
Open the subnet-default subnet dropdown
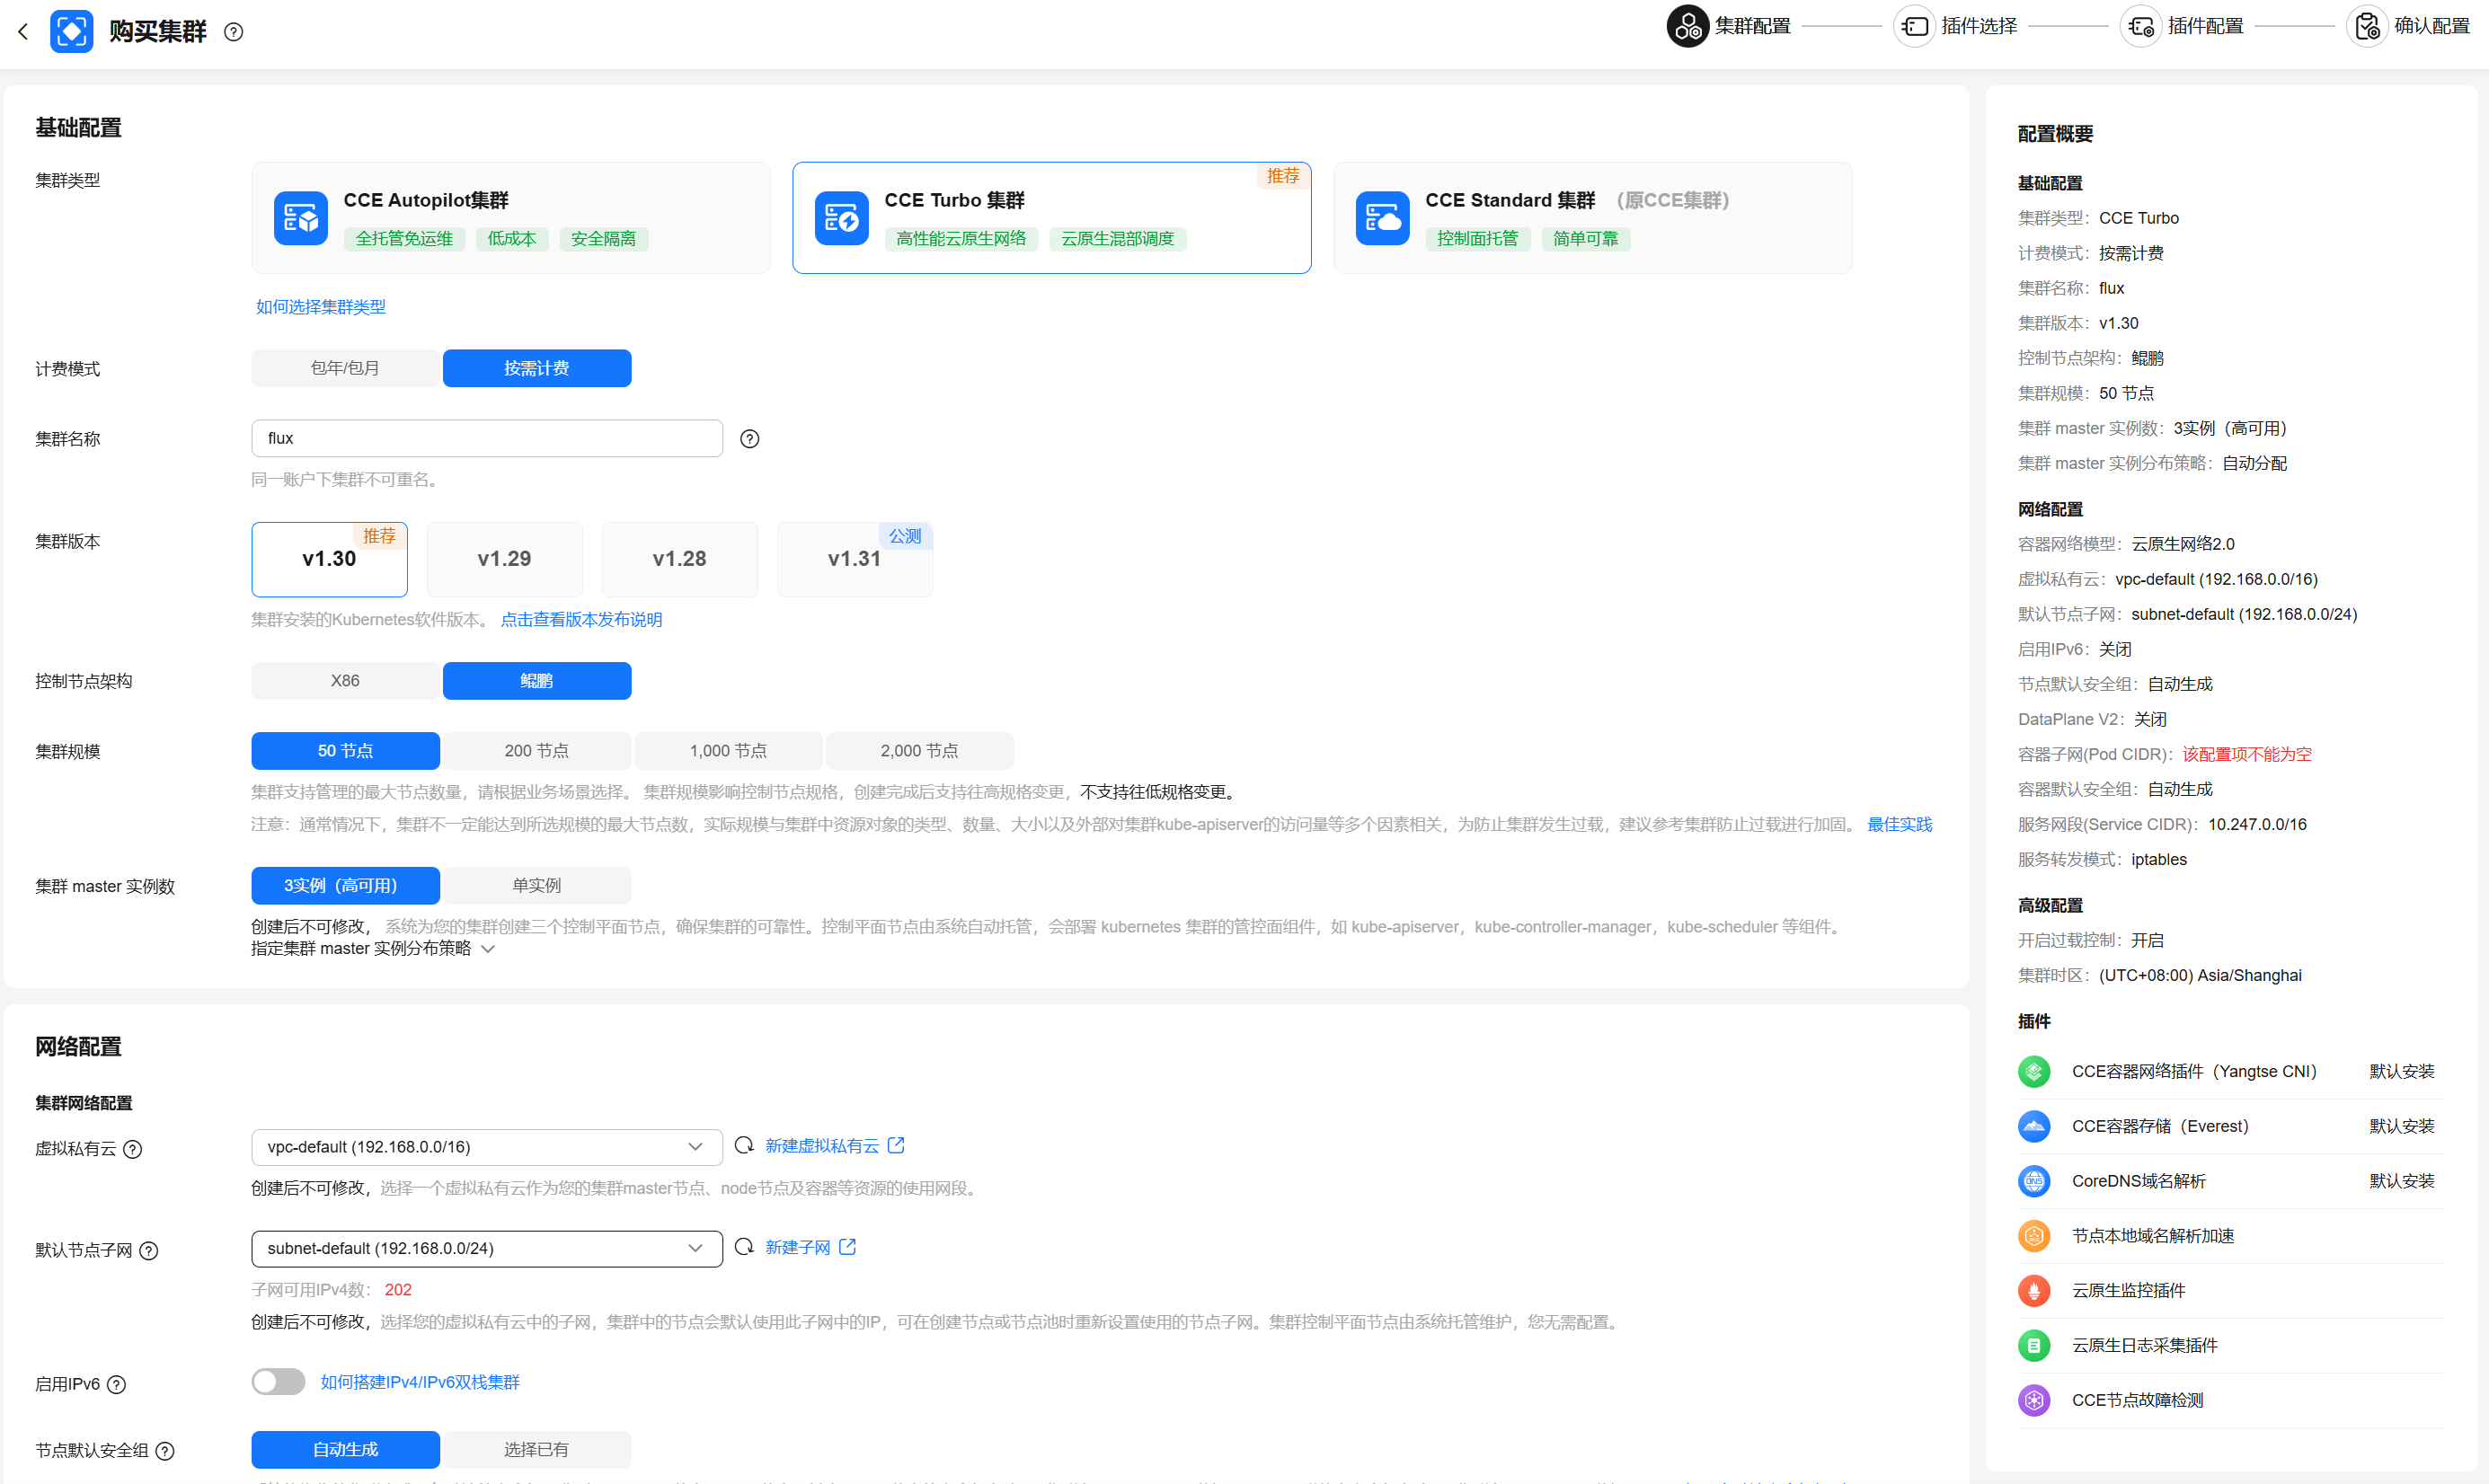pos(486,1249)
